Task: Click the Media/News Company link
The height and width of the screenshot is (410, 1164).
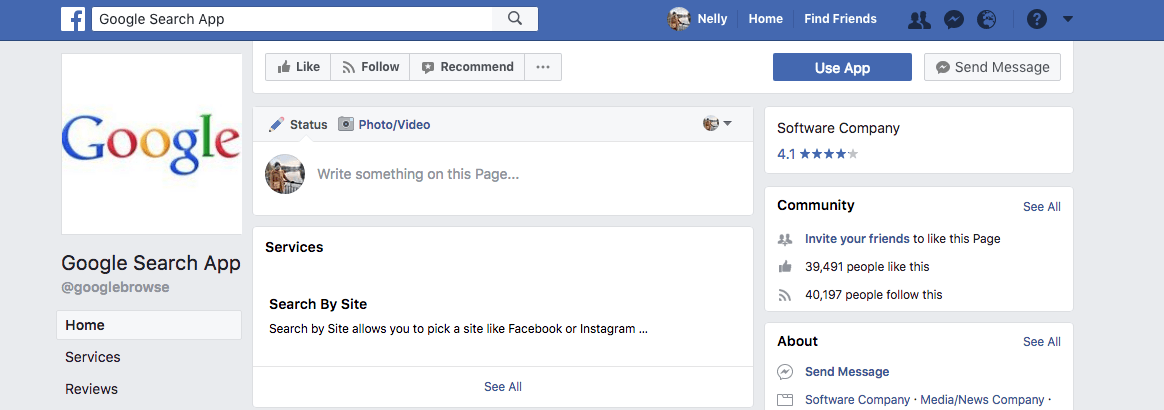Action: (x=982, y=400)
